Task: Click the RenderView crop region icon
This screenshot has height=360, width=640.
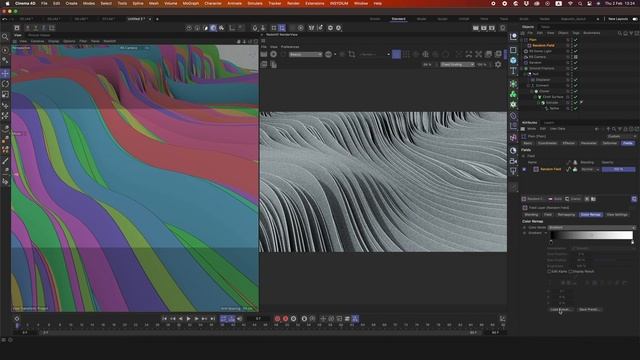Action: [352, 54]
